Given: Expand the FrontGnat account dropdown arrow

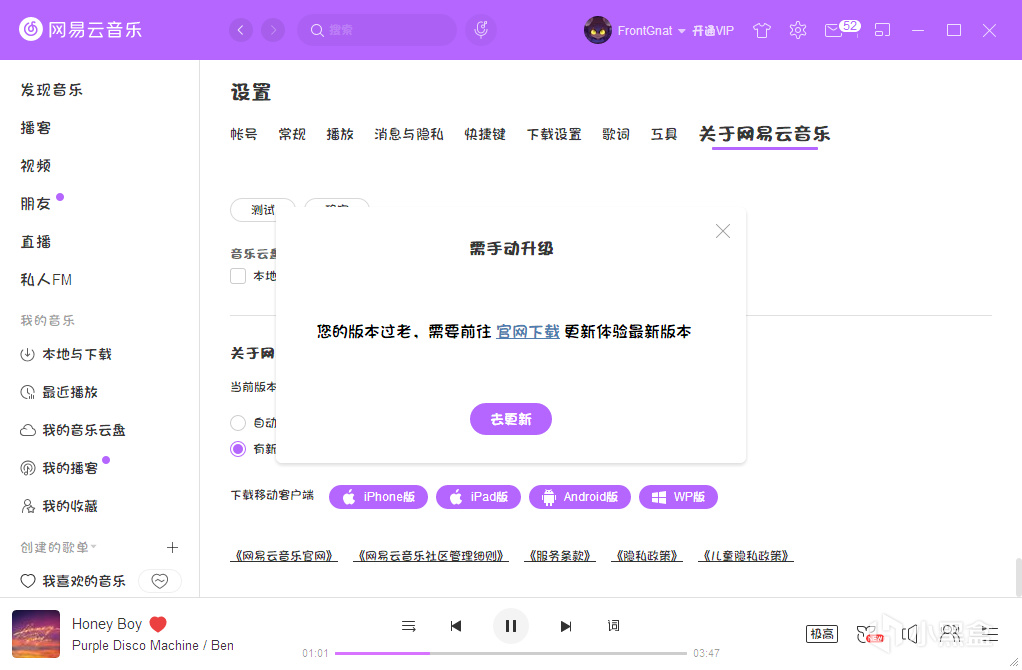Looking at the screenshot, I should click(682, 31).
